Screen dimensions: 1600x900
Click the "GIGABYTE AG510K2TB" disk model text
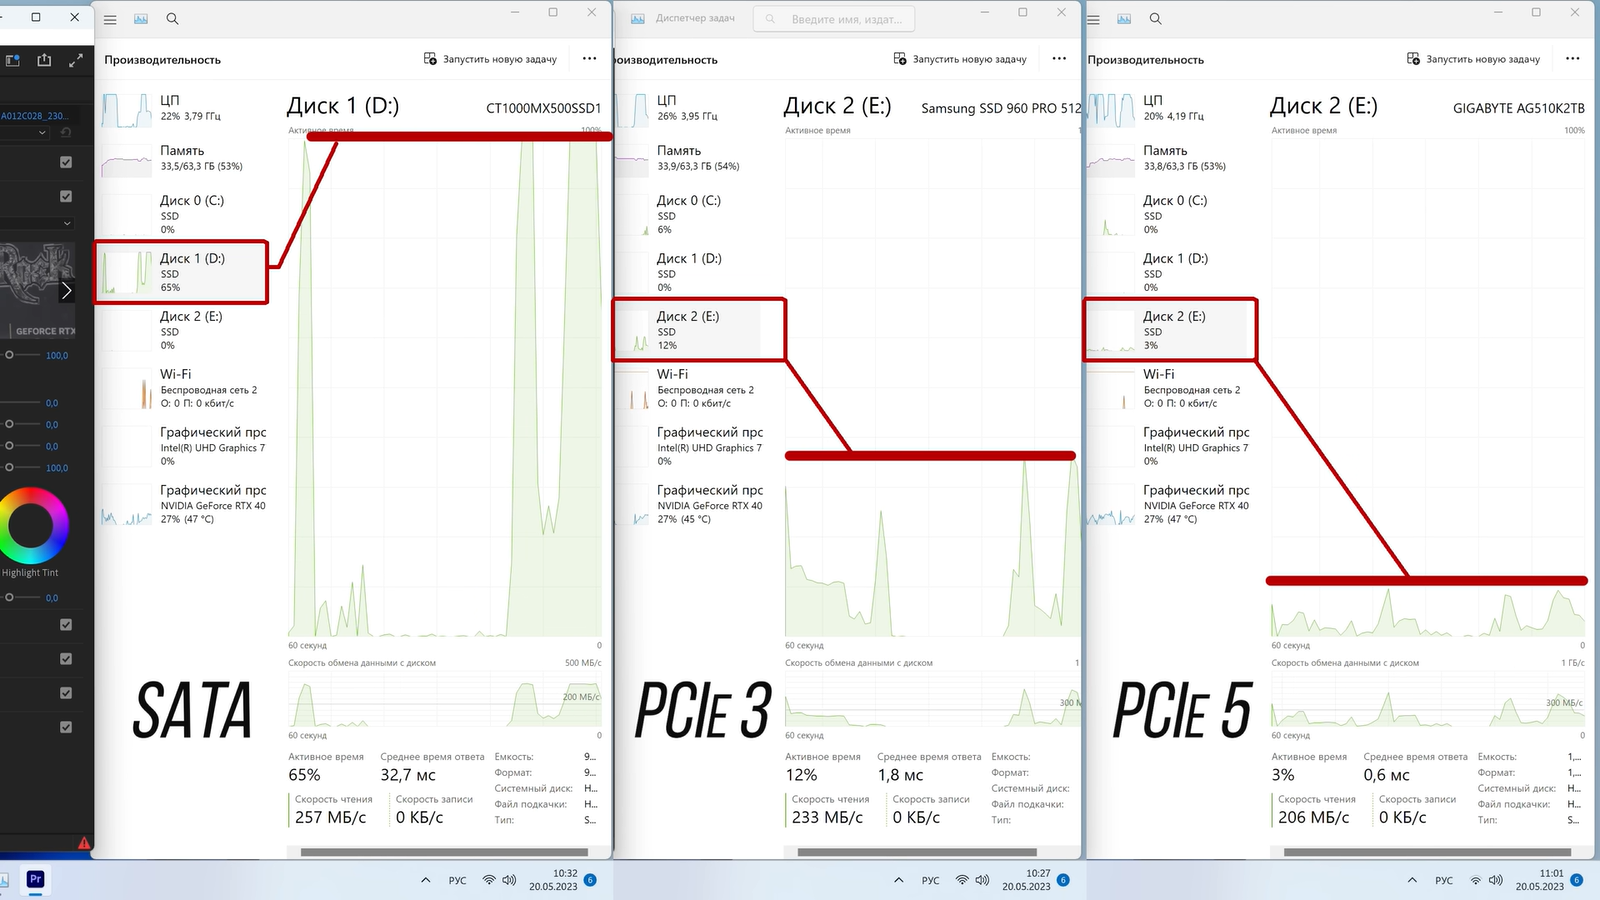(1519, 108)
